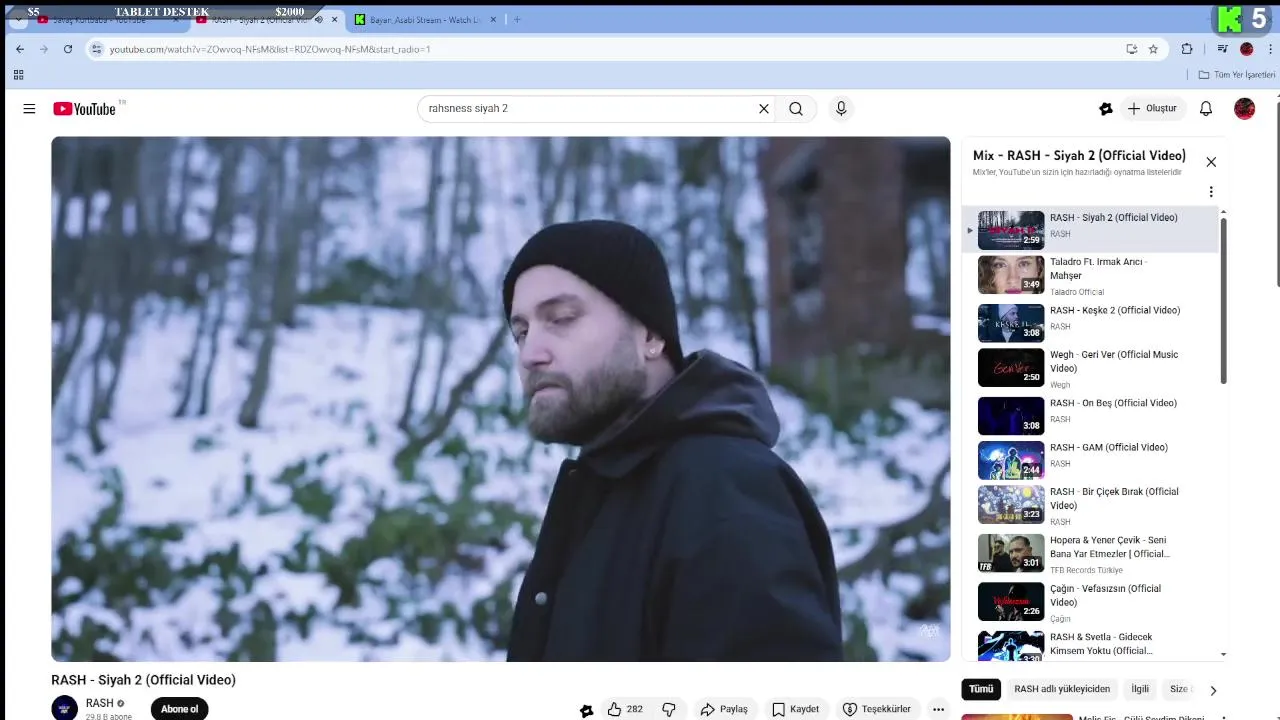Open YouTube notifications bell

[x=1206, y=109]
